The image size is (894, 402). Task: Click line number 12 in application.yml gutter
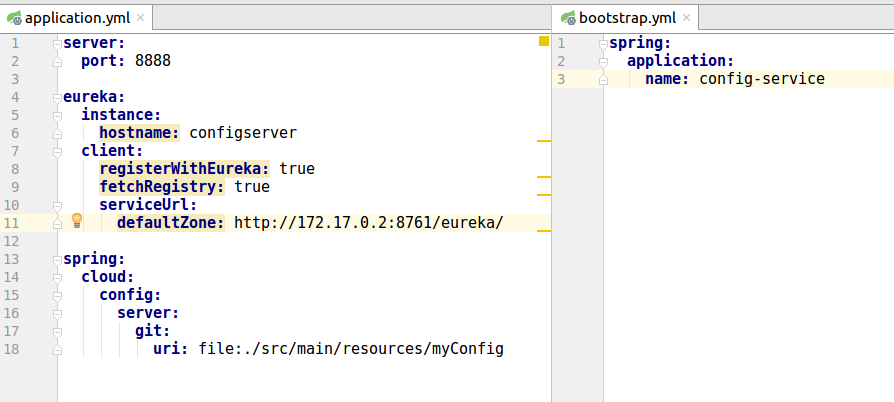[x=11, y=241]
